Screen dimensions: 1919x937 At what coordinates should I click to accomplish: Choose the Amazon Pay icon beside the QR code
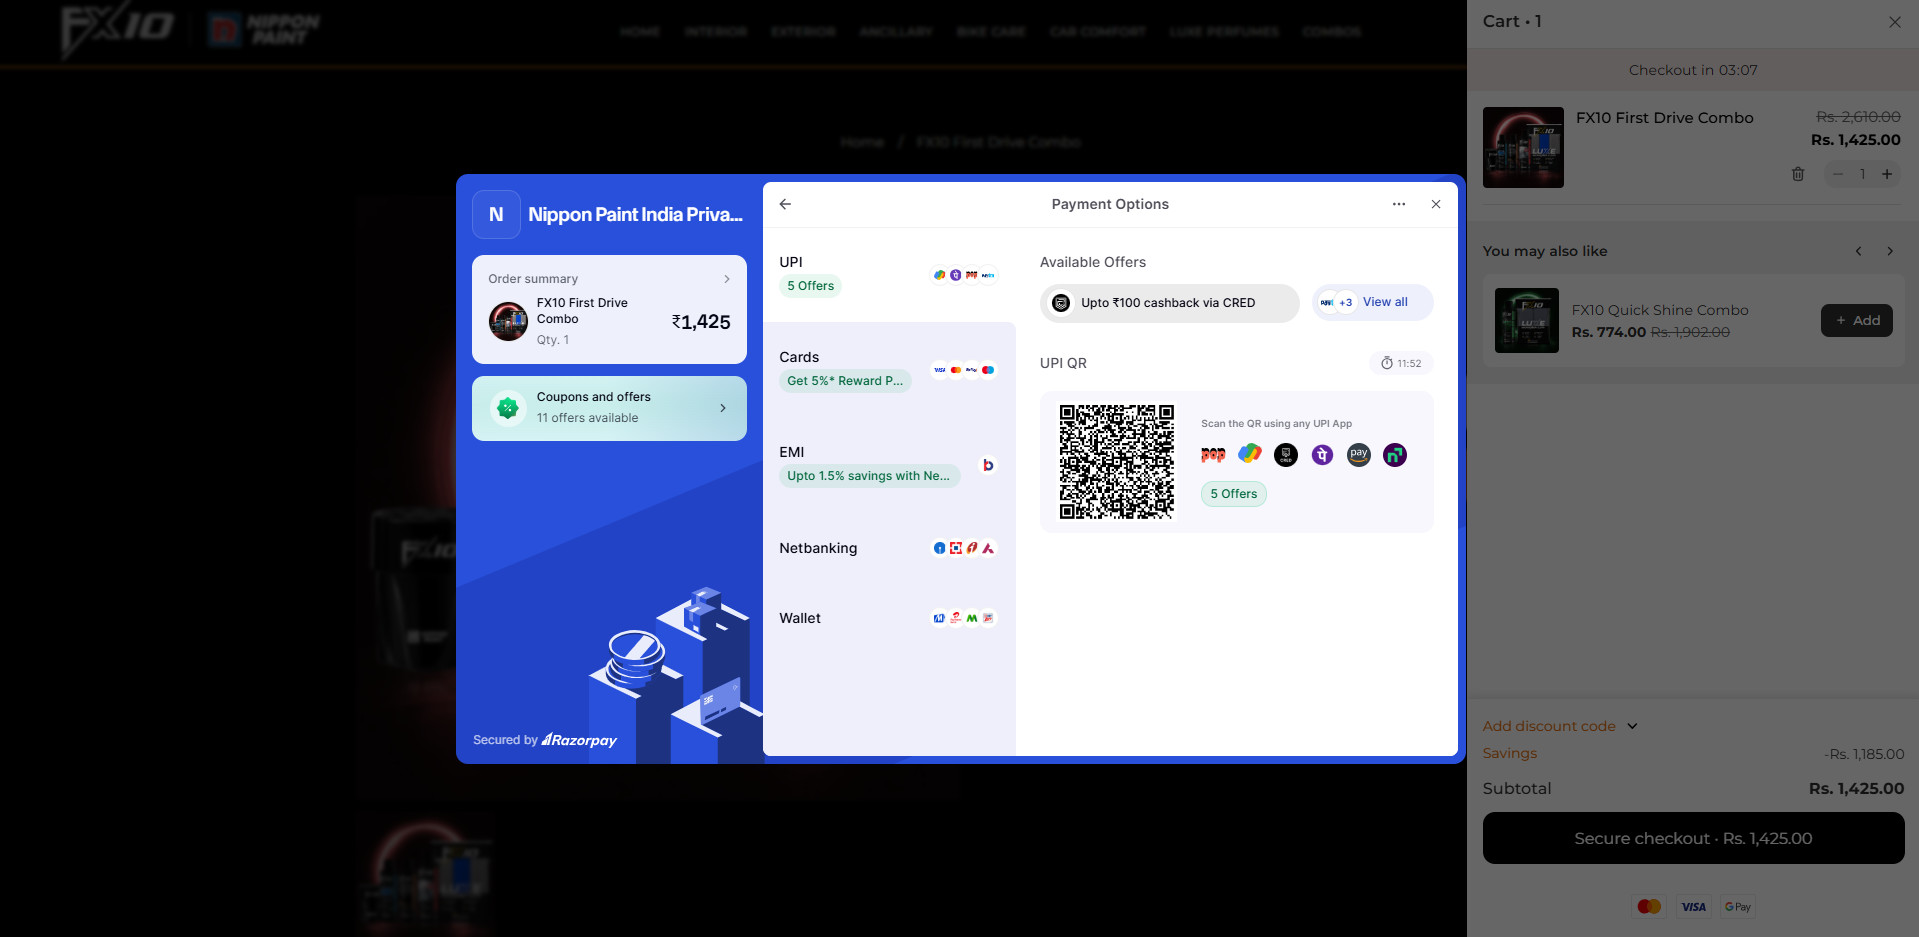click(1358, 455)
